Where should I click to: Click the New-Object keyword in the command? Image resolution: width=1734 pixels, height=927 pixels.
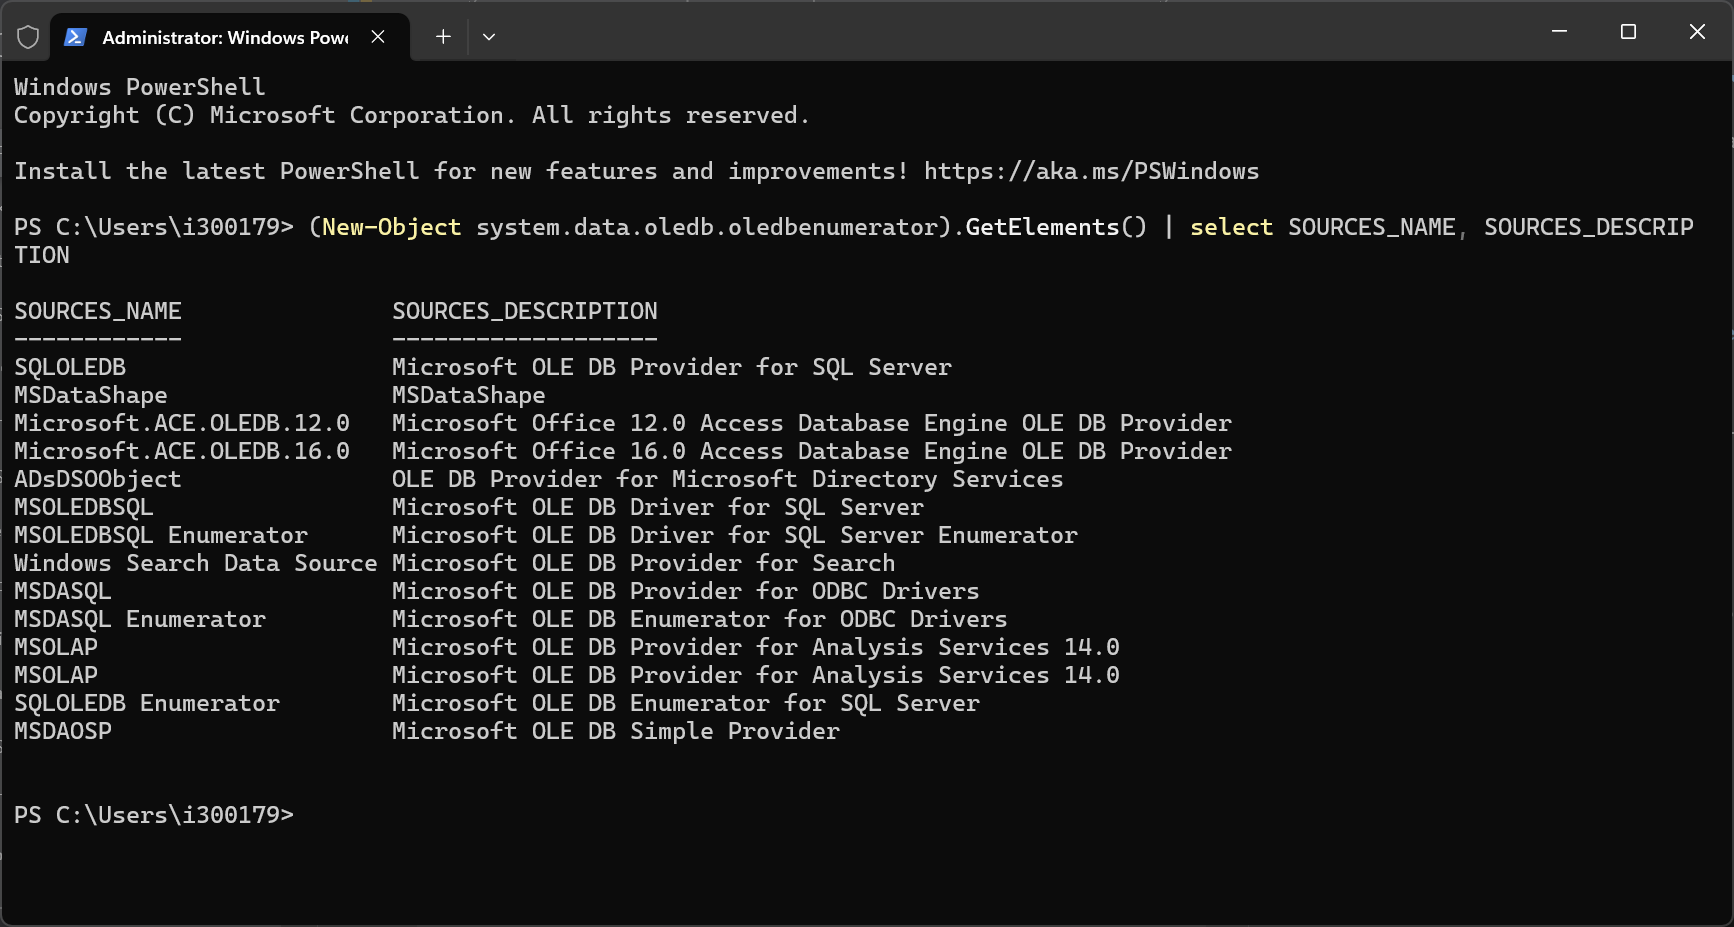tap(391, 227)
